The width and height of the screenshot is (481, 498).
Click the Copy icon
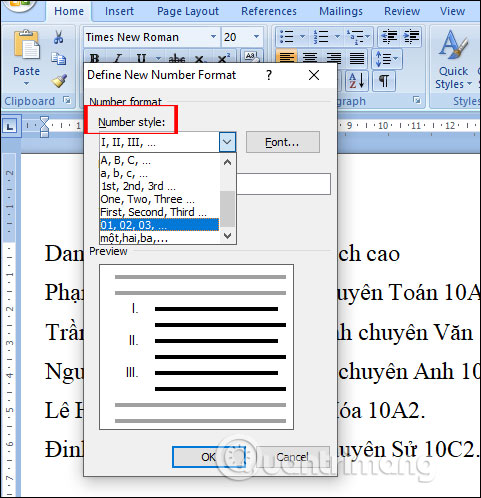pyautogui.click(x=59, y=58)
